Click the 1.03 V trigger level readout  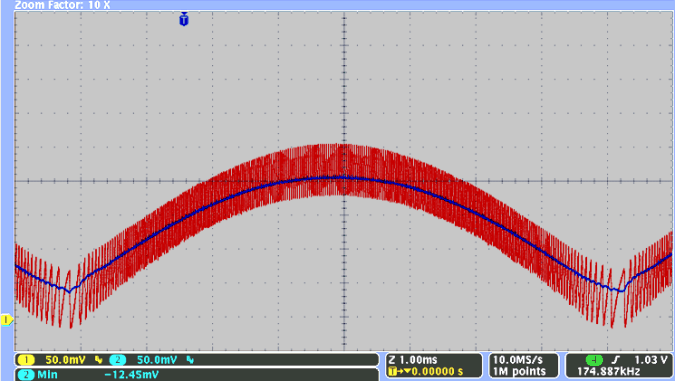(651, 360)
